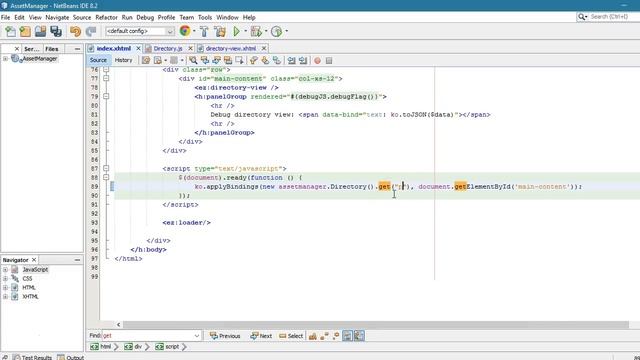
Task: Switch to the Directory.js tab
Action: click(168, 49)
